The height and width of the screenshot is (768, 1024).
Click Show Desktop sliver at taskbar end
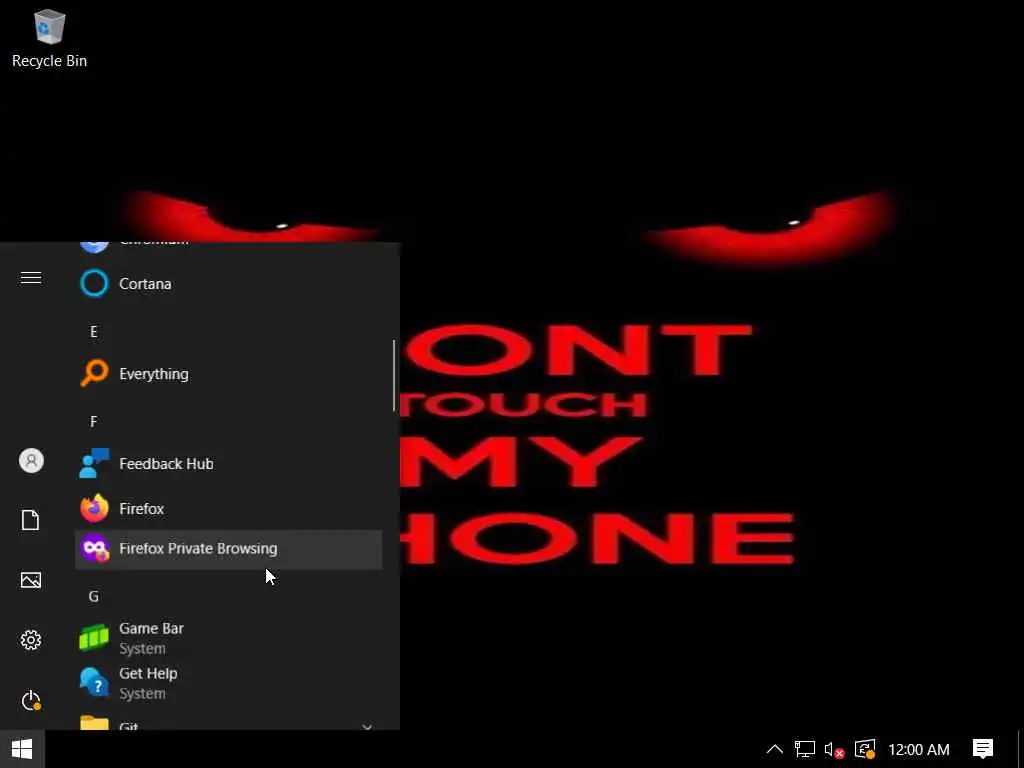click(x=1021, y=749)
